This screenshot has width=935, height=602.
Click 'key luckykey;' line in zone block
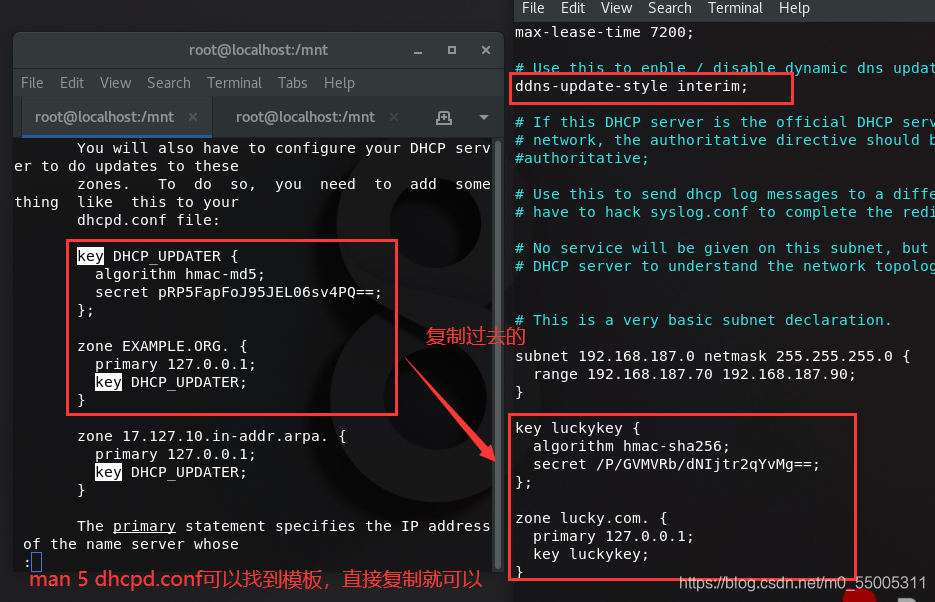coord(590,554)
